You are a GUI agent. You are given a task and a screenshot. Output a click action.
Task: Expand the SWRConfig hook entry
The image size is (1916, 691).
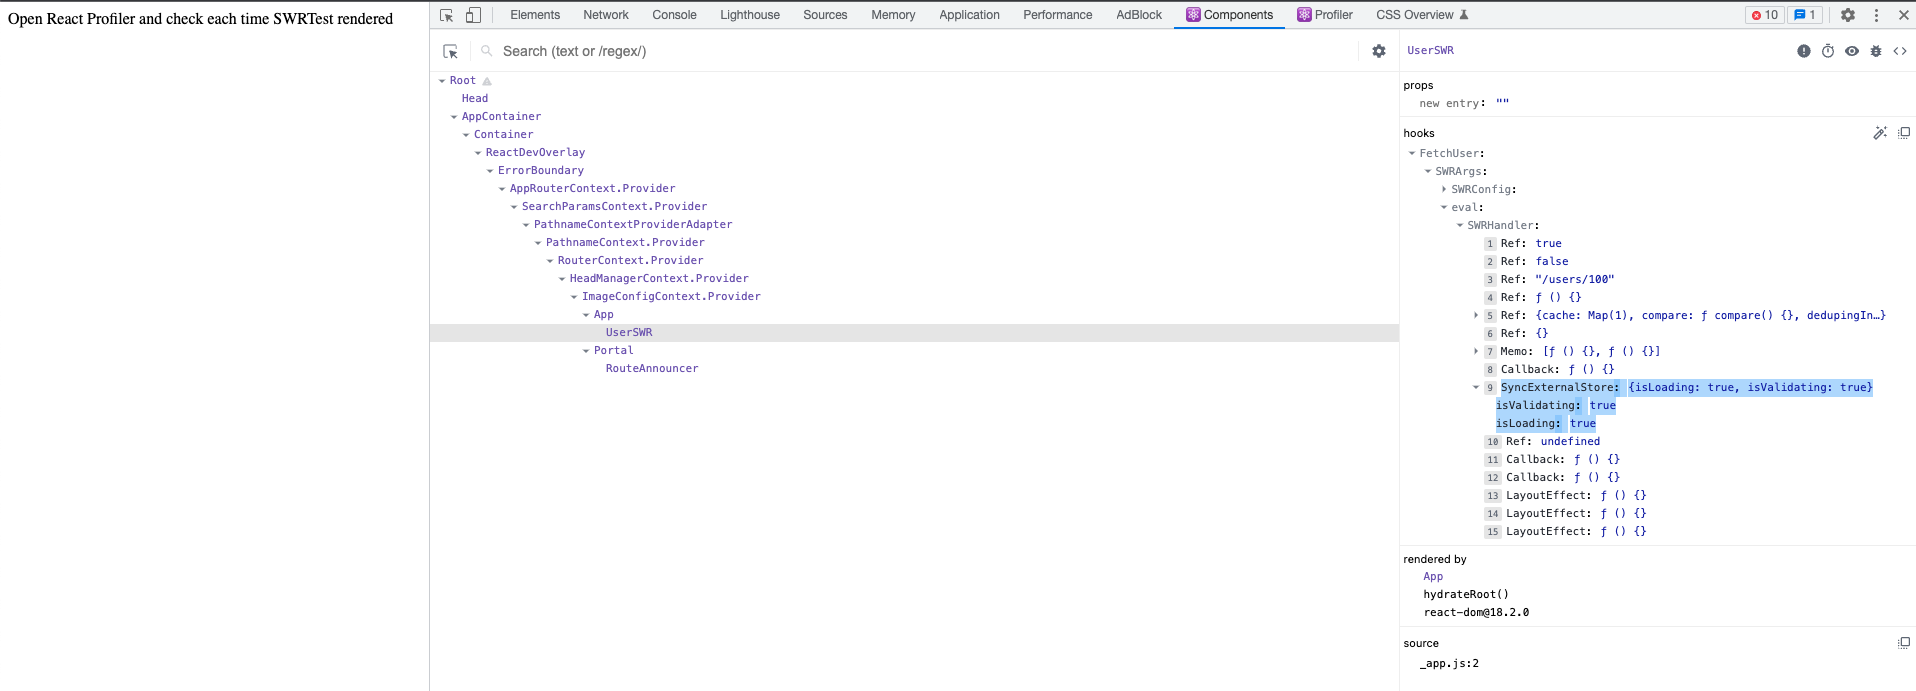pos(1444,189)
